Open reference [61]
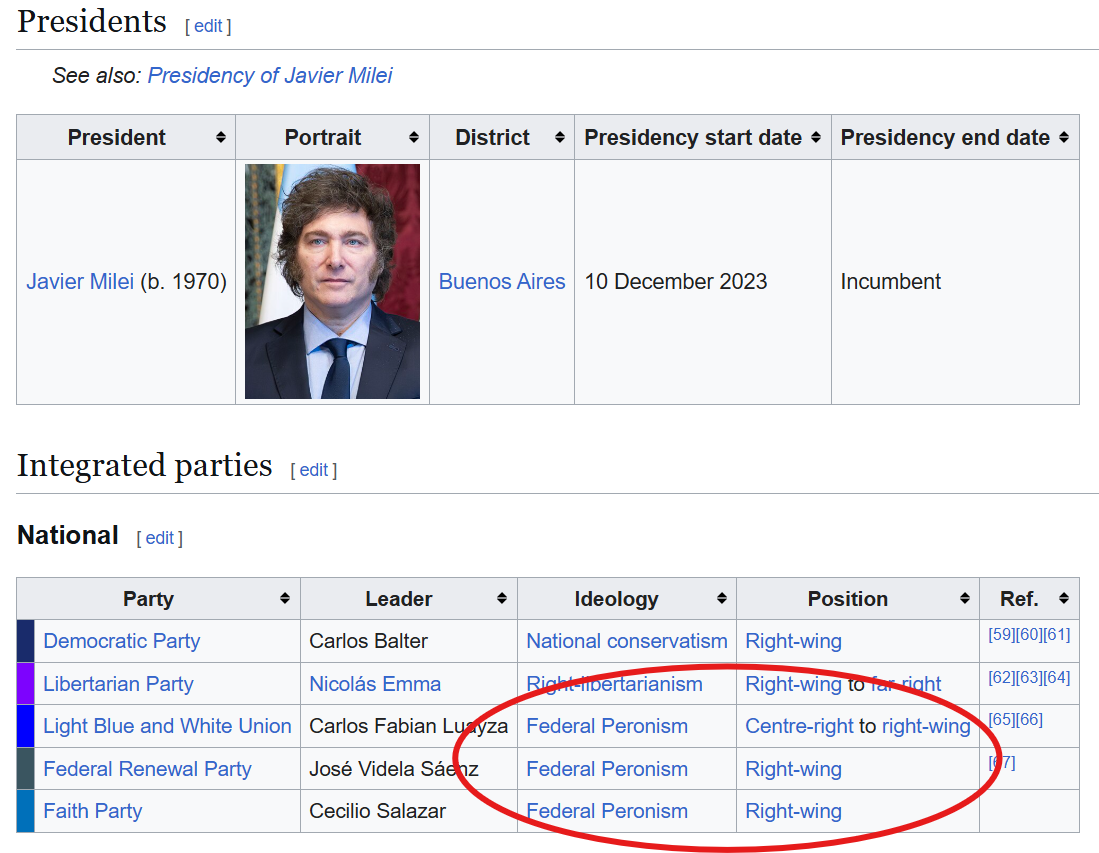 click(x=1056, y=634)
